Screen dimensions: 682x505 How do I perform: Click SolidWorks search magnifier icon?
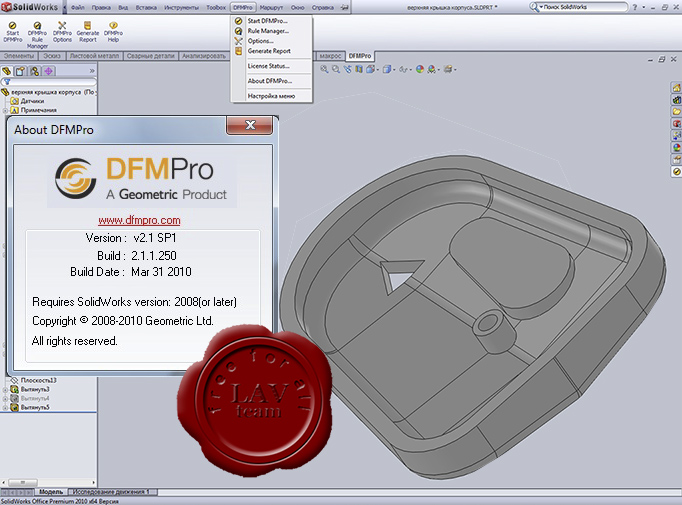click(x=534, y=7)
